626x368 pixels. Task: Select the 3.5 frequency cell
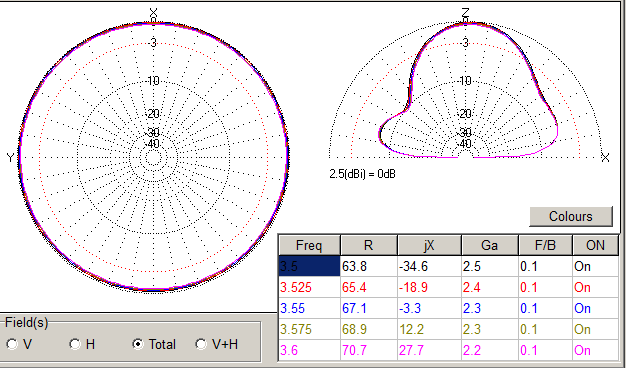click(309, 266)
